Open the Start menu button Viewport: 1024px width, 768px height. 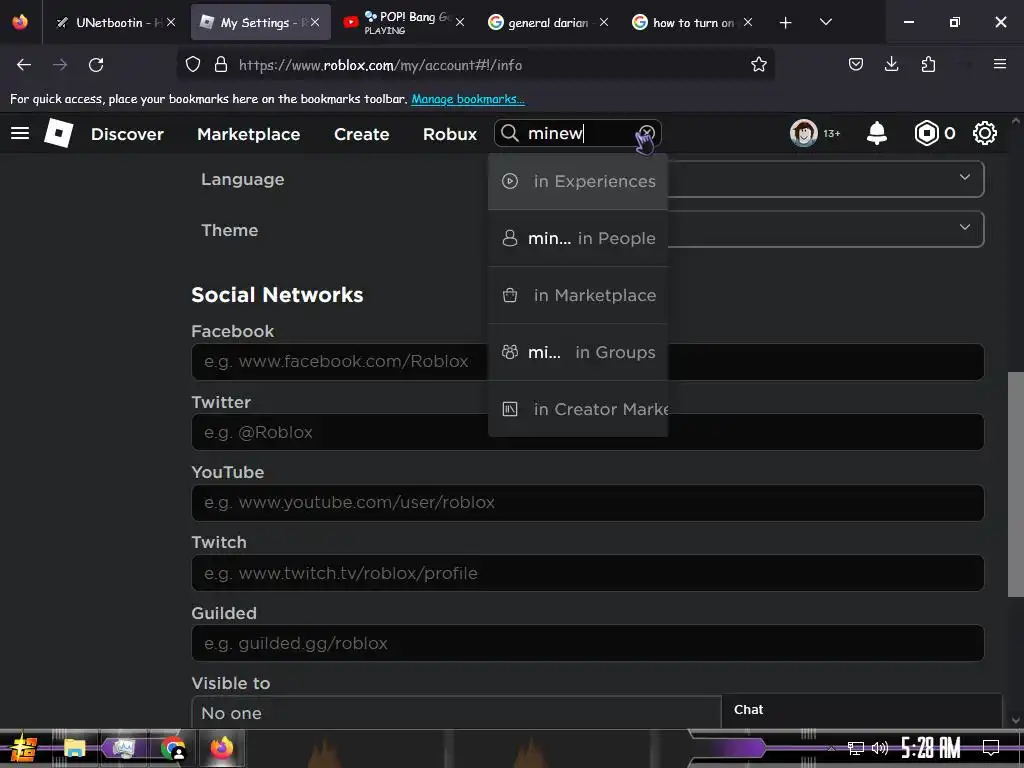coord(24,748)
